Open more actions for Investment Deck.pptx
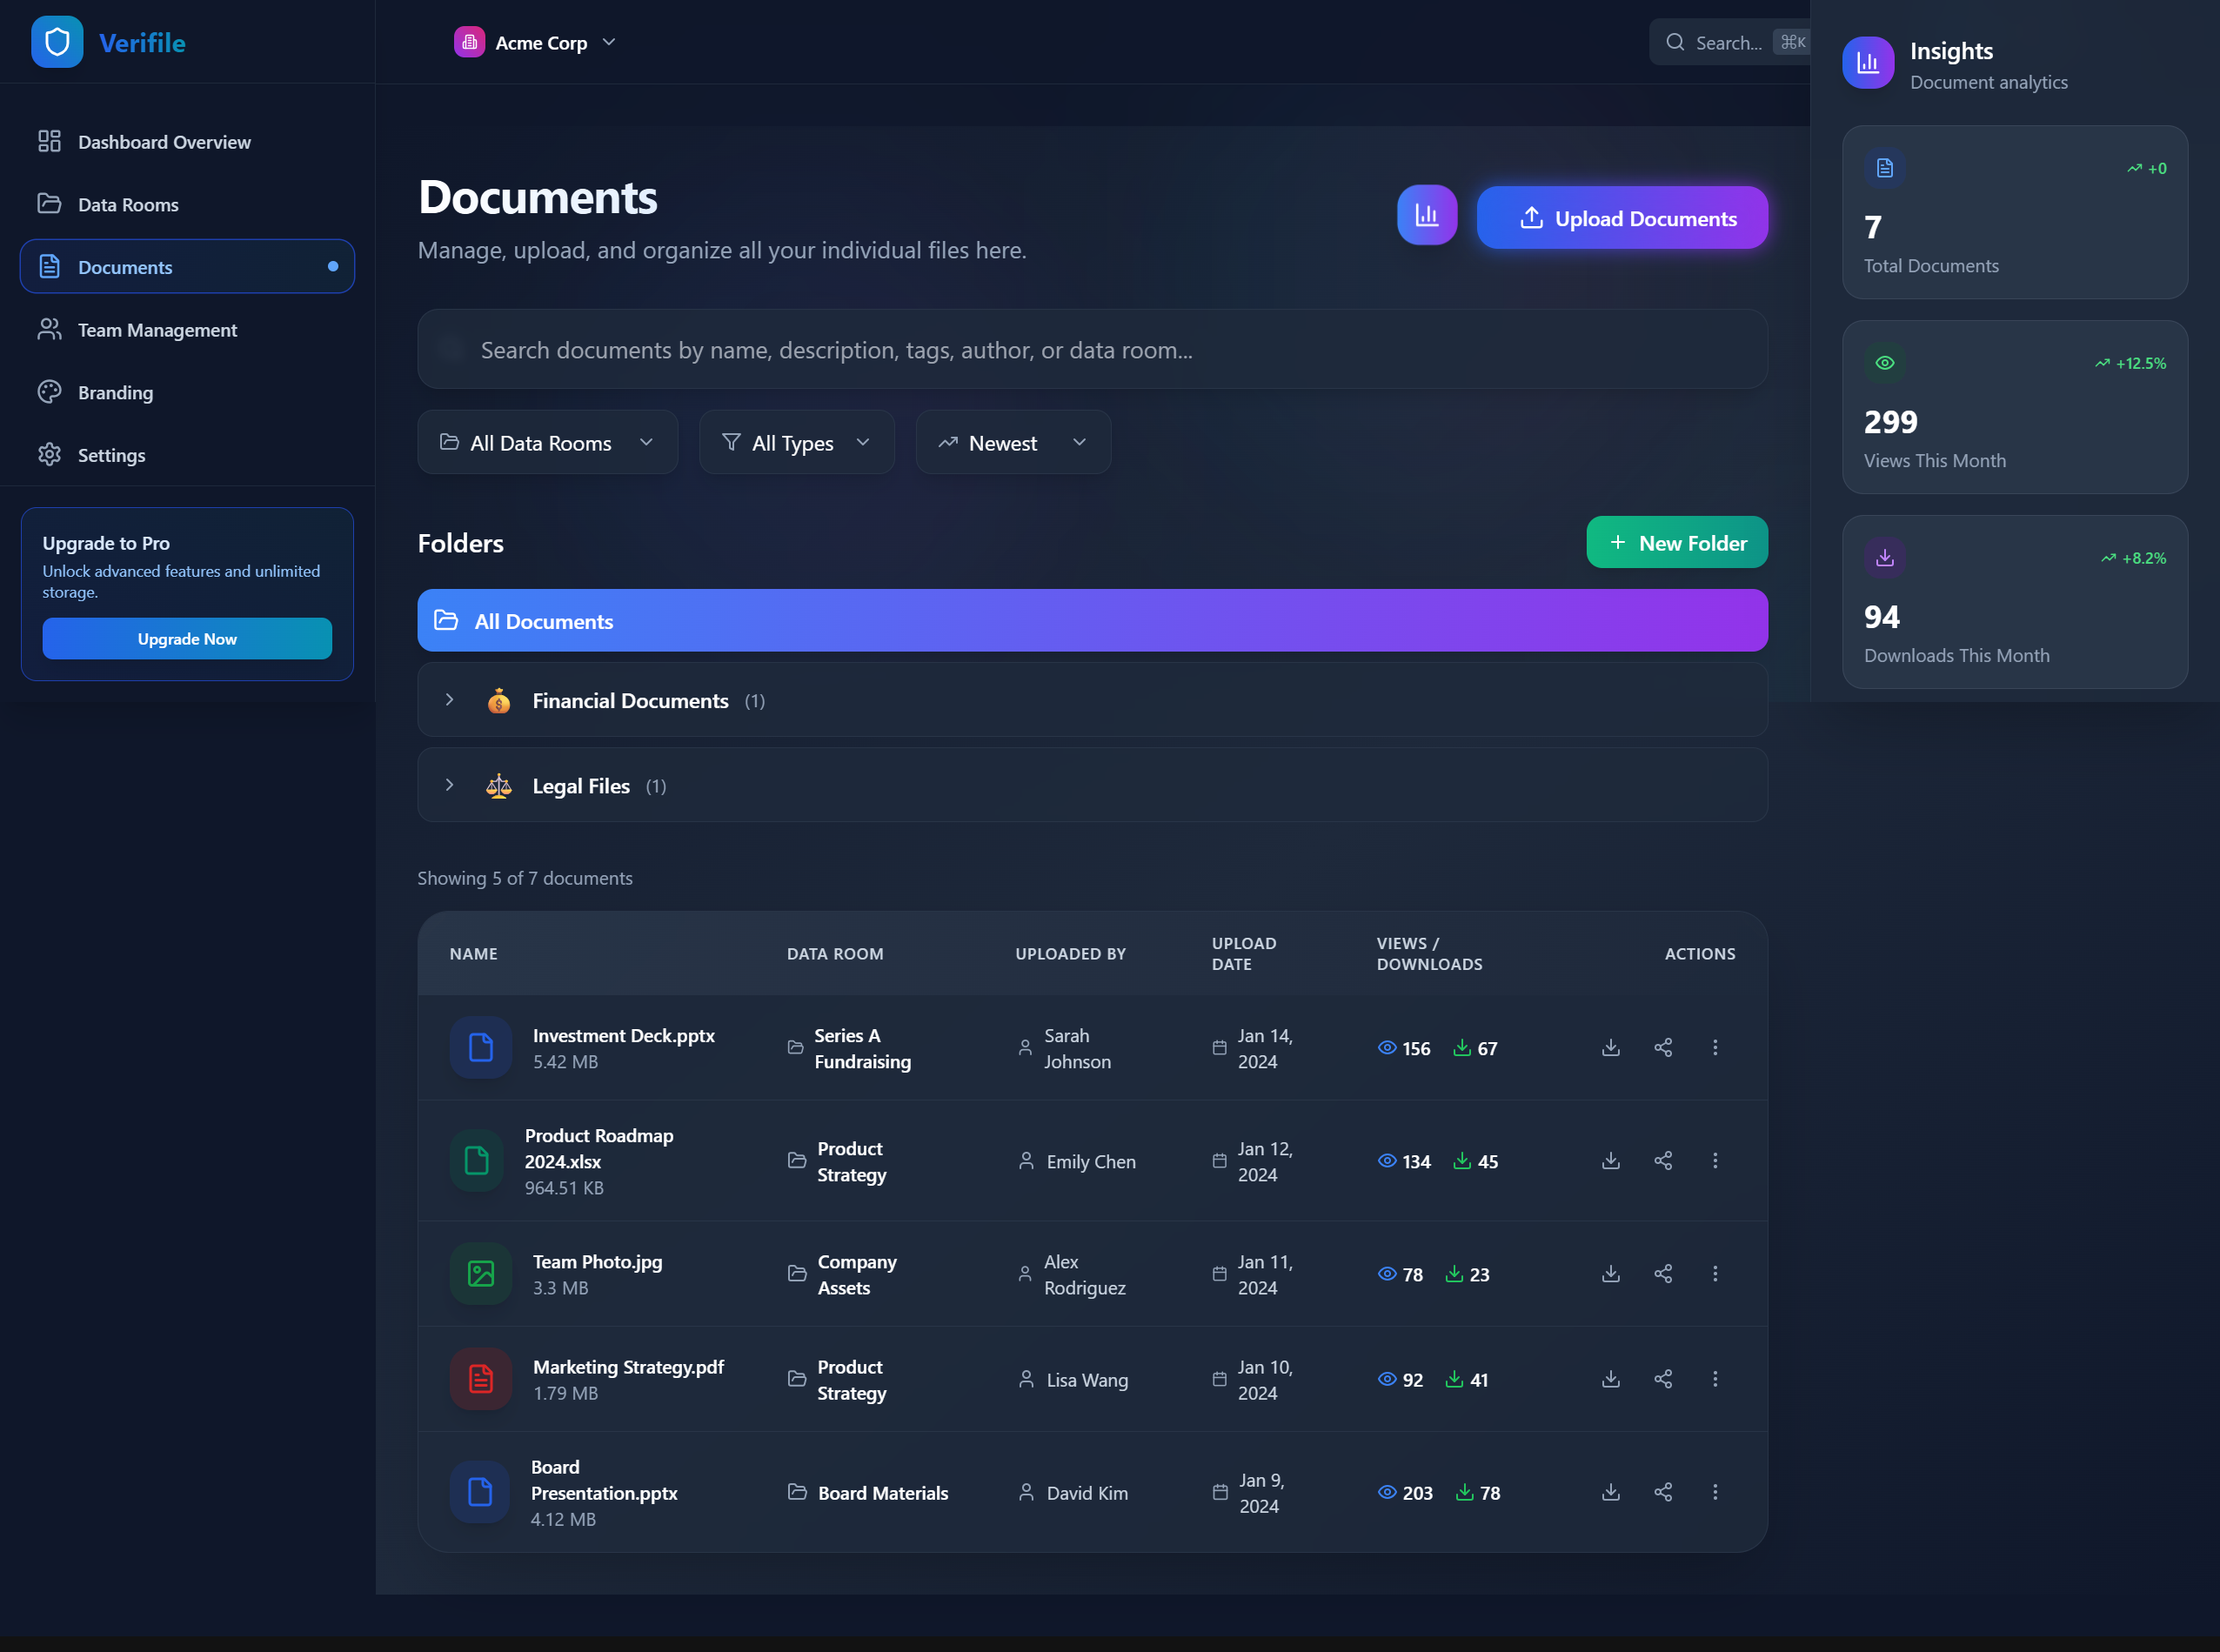Viewport: 2220px width, 1652px height. tap(1714, 1047)
